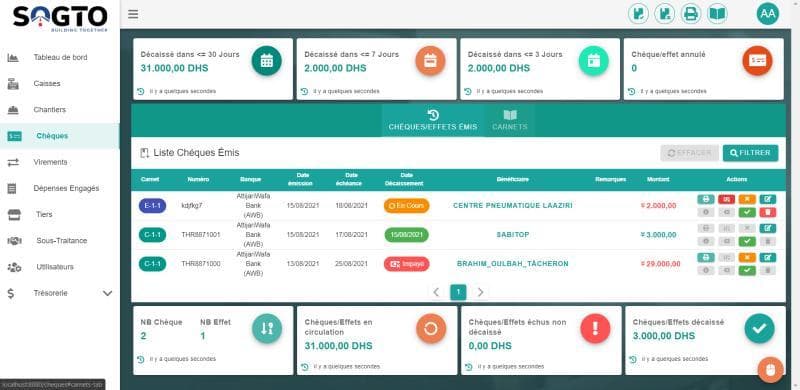Select page 1 in pagination
This screenshot has height=390, width=800.
click(x=458, y=292)
